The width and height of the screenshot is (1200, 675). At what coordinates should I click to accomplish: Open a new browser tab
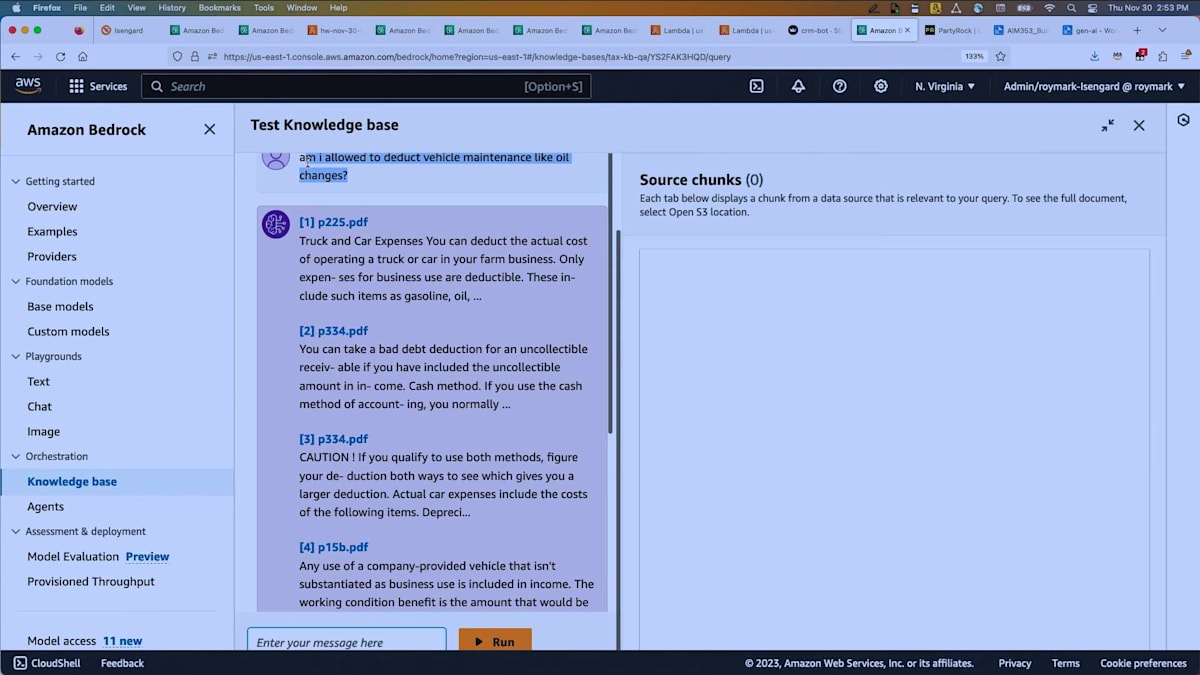point(1137,30)
